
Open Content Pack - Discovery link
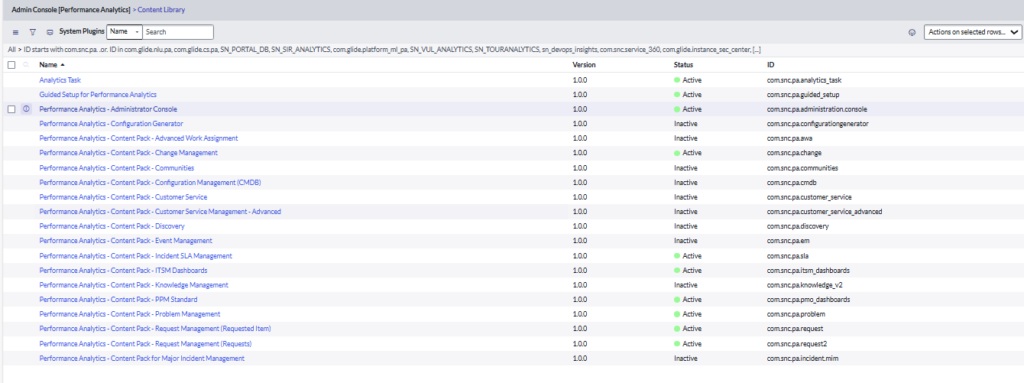click(112, 226)
